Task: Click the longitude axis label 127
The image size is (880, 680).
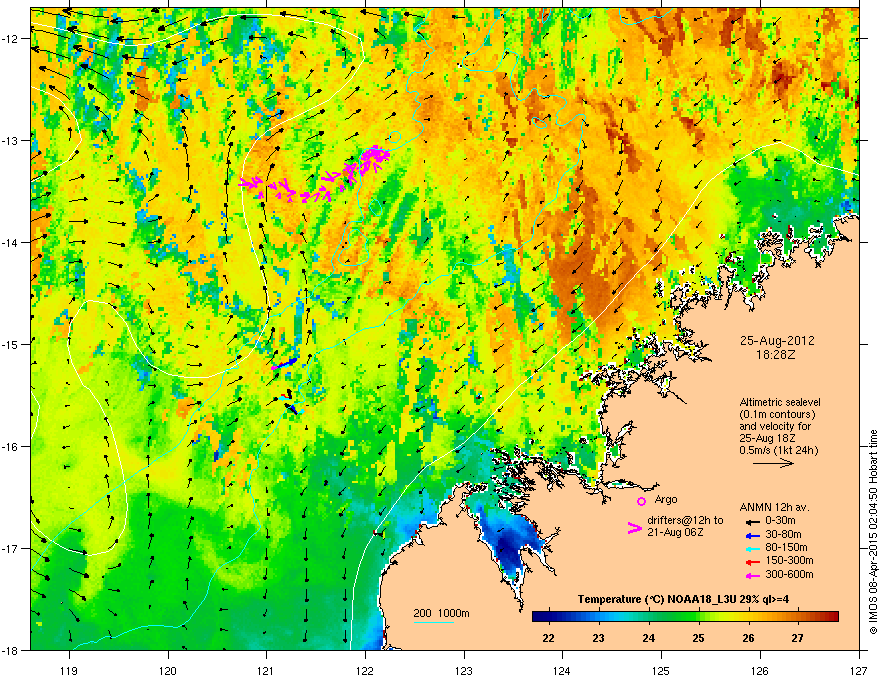Action: pyautogui.click(x=859, y=670)
